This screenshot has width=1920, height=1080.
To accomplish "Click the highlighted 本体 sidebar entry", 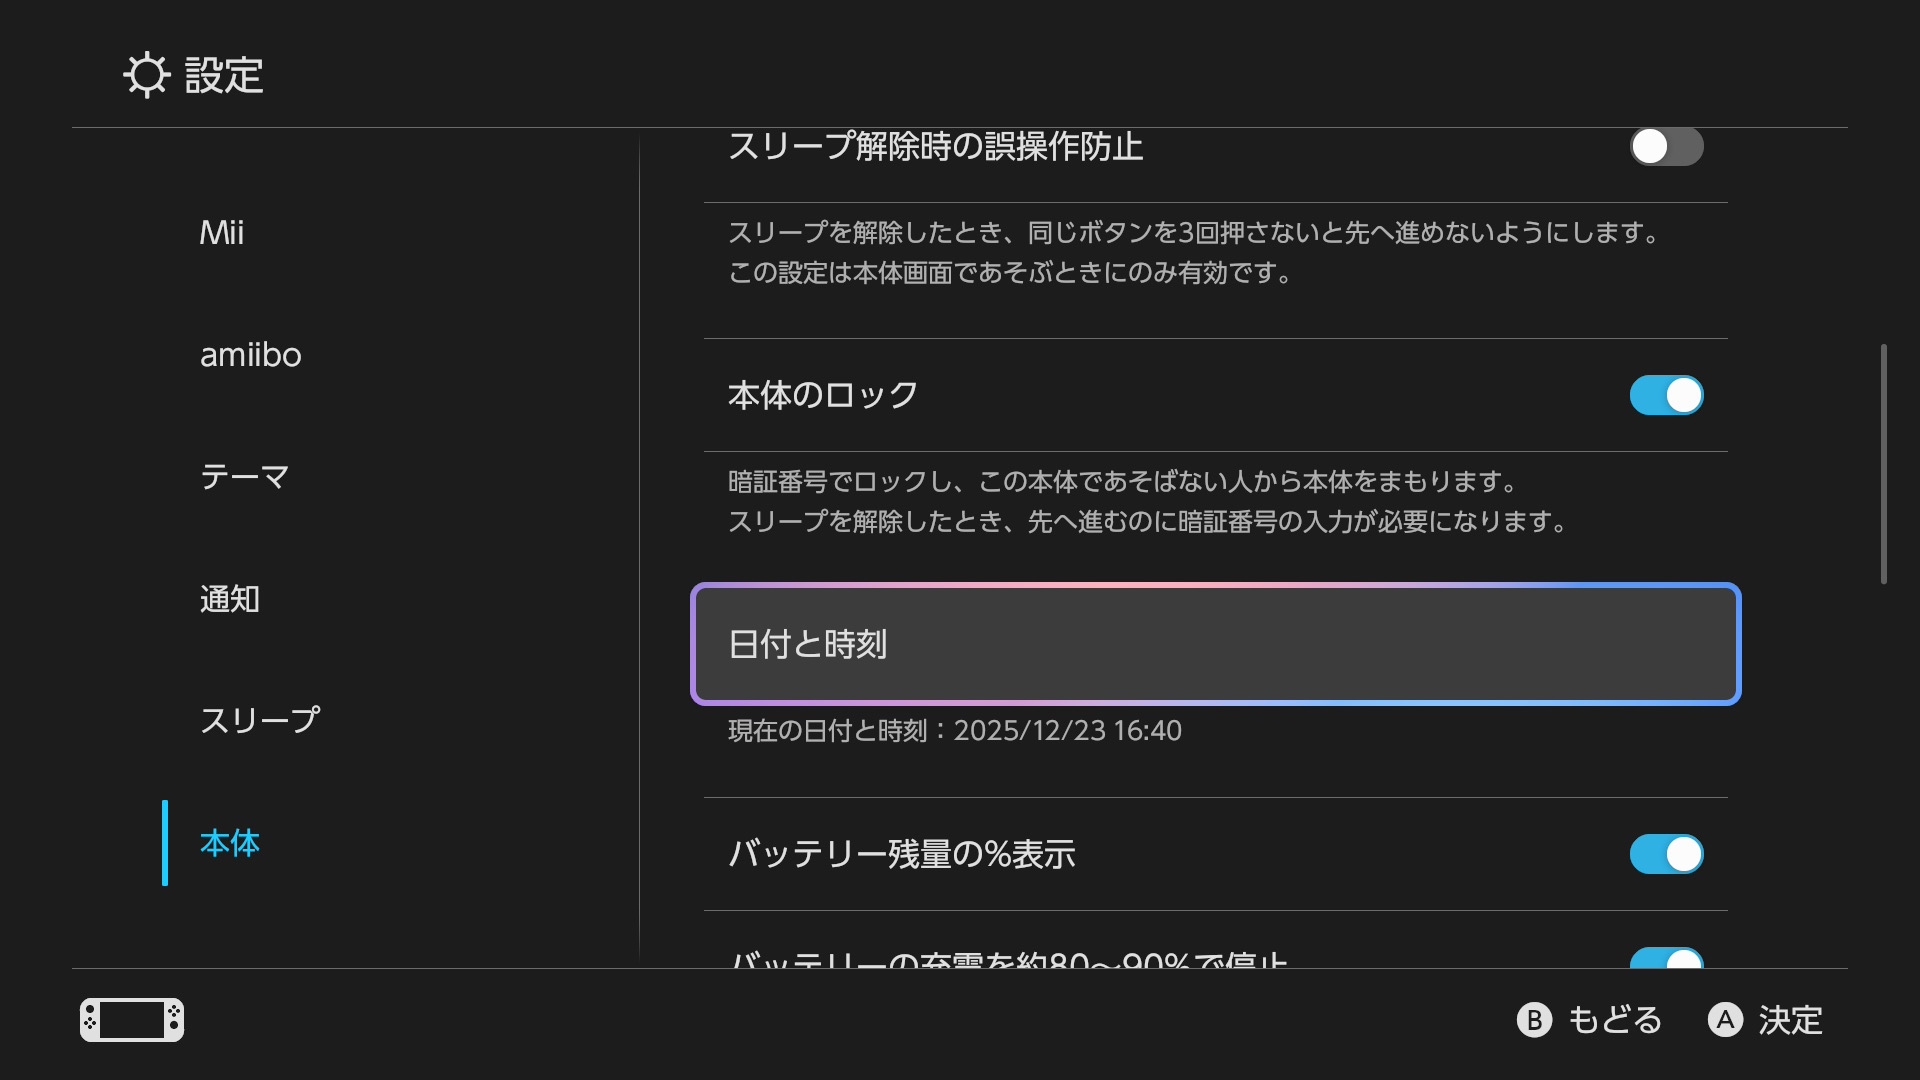I will point(229,843).
